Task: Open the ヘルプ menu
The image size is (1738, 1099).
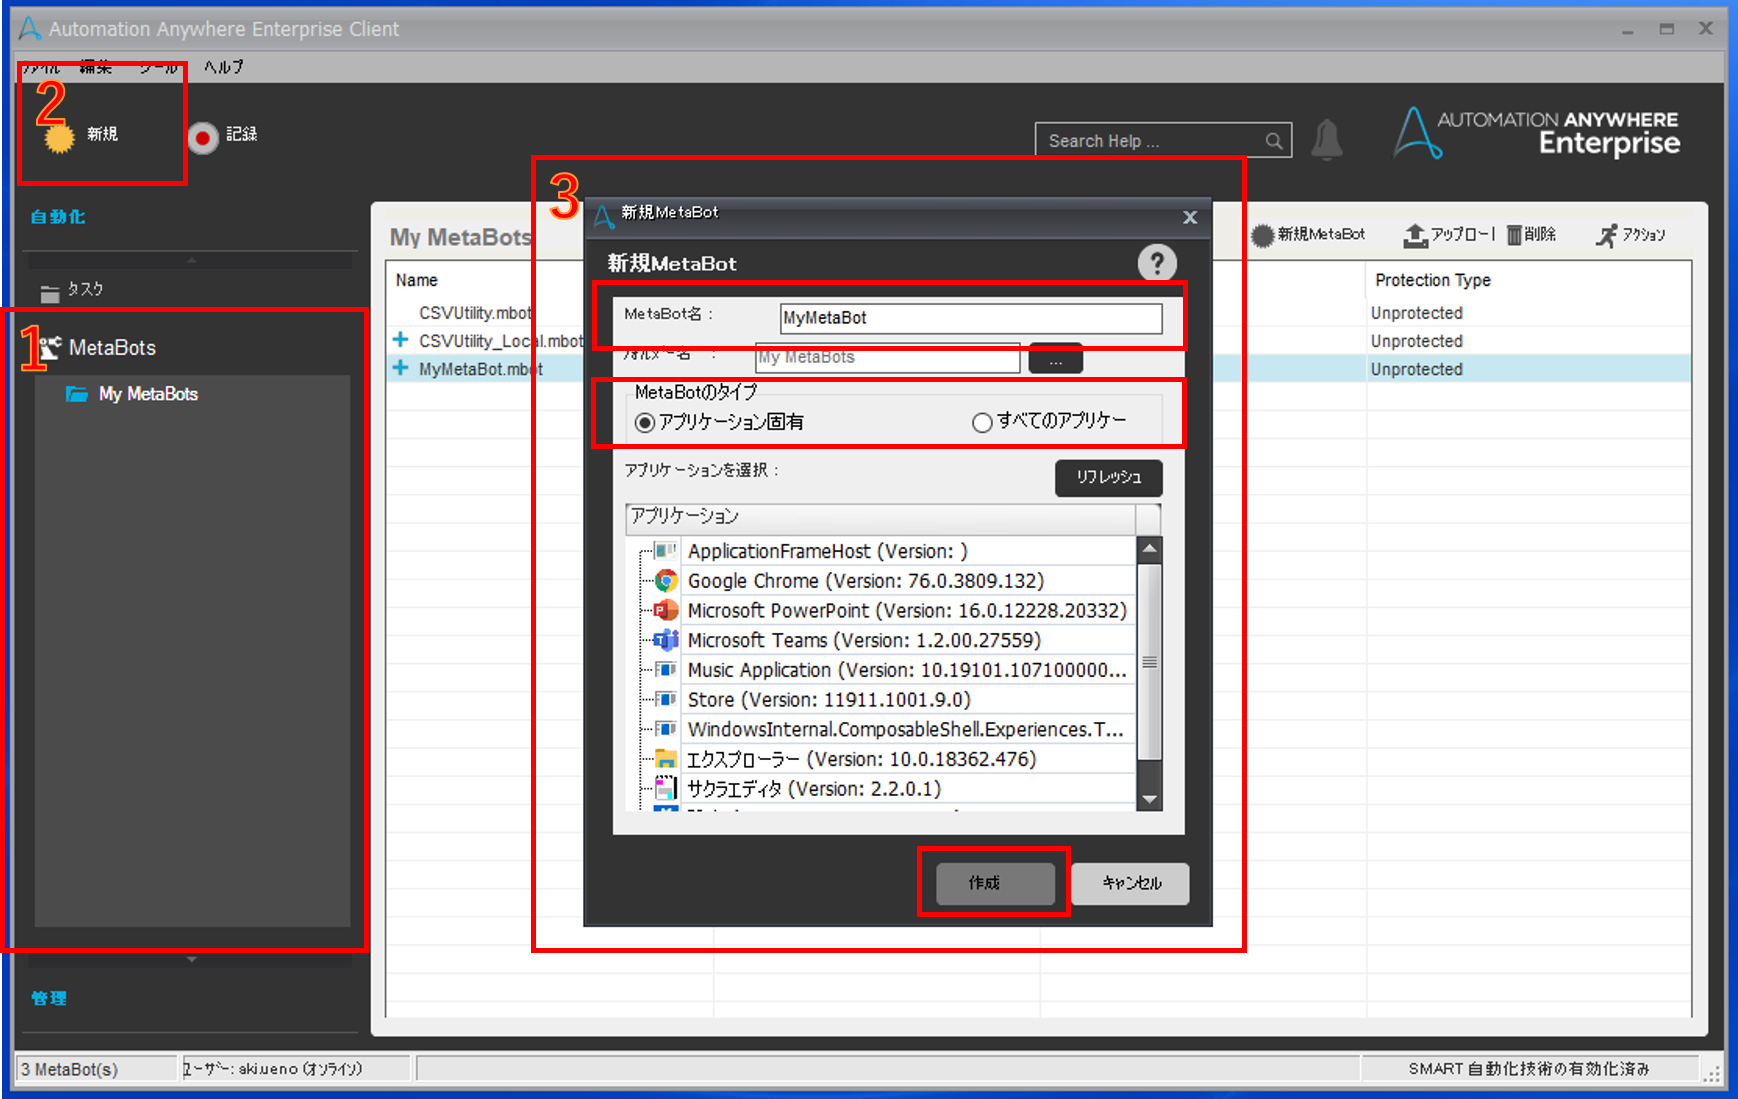Action: click(224, 67)
